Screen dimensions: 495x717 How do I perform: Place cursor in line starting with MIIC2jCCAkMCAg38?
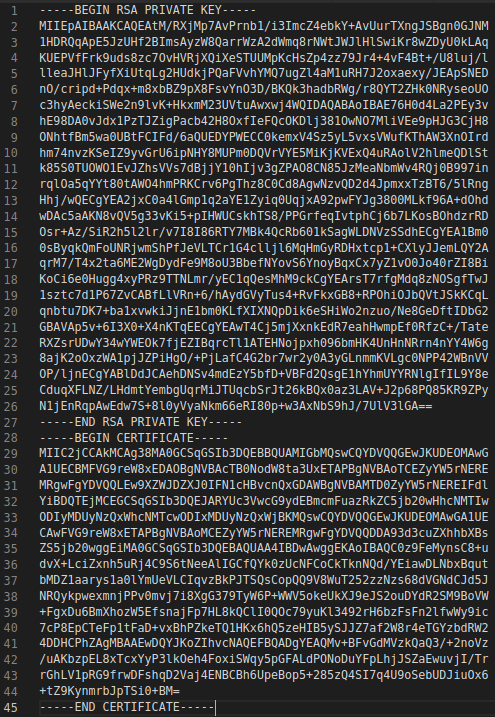pyautogui.click(x=264, y=454)
